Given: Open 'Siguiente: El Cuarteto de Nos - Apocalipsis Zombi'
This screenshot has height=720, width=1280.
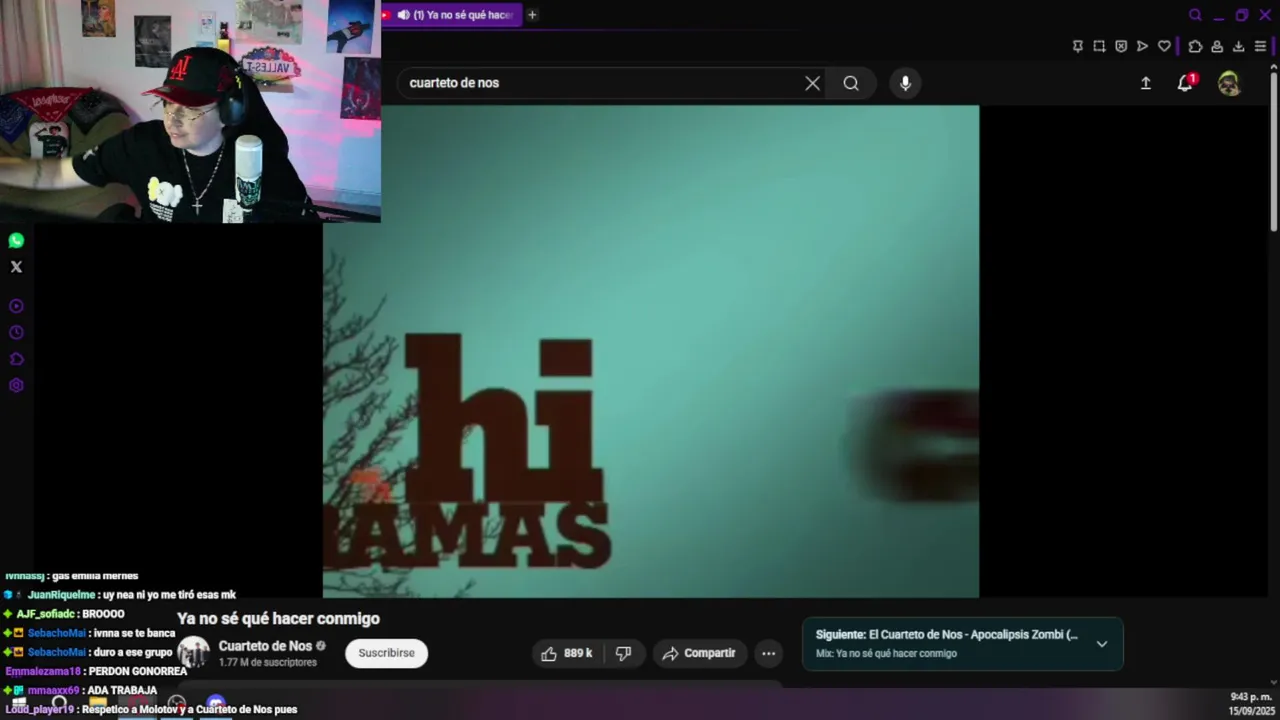Looking at the screenshot, I should [947, 634].
